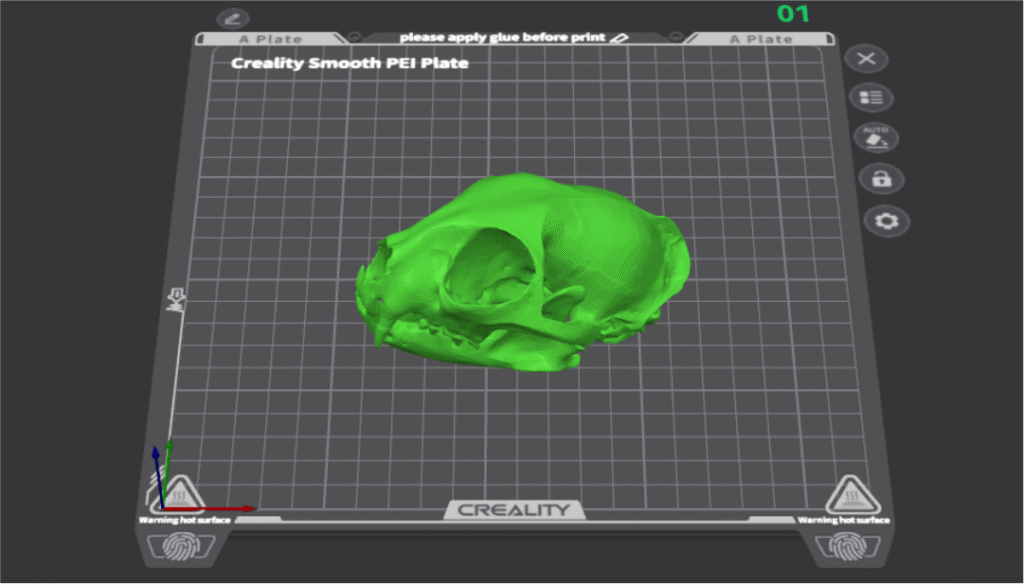
Task: Click the green plate number 01
Action: (x=793, y=14)
